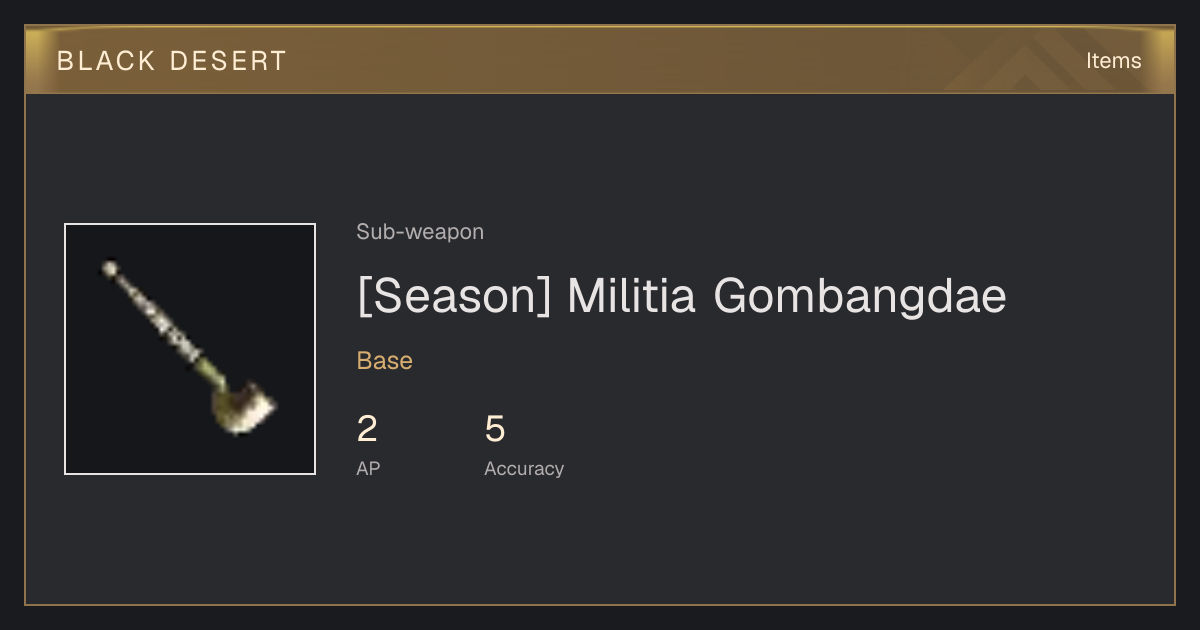
Task: Click the Militia Gombangdae item icon
Action: 190,349
